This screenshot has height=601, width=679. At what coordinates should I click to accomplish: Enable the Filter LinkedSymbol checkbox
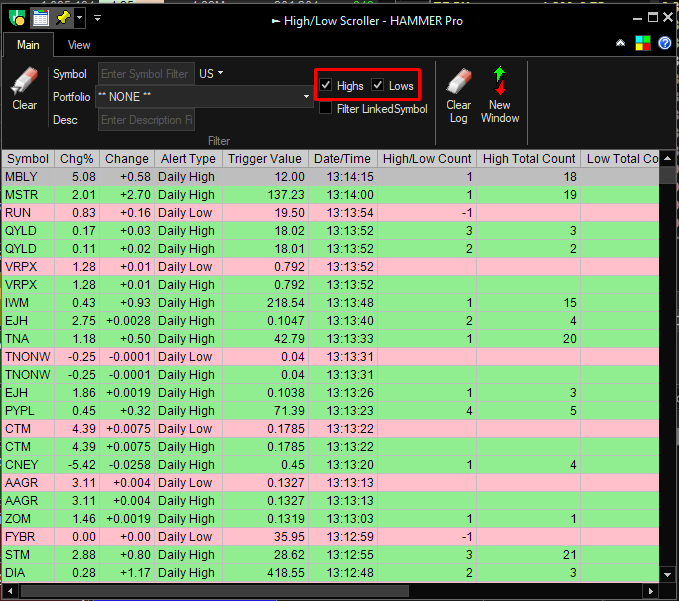tap(325, 108)
